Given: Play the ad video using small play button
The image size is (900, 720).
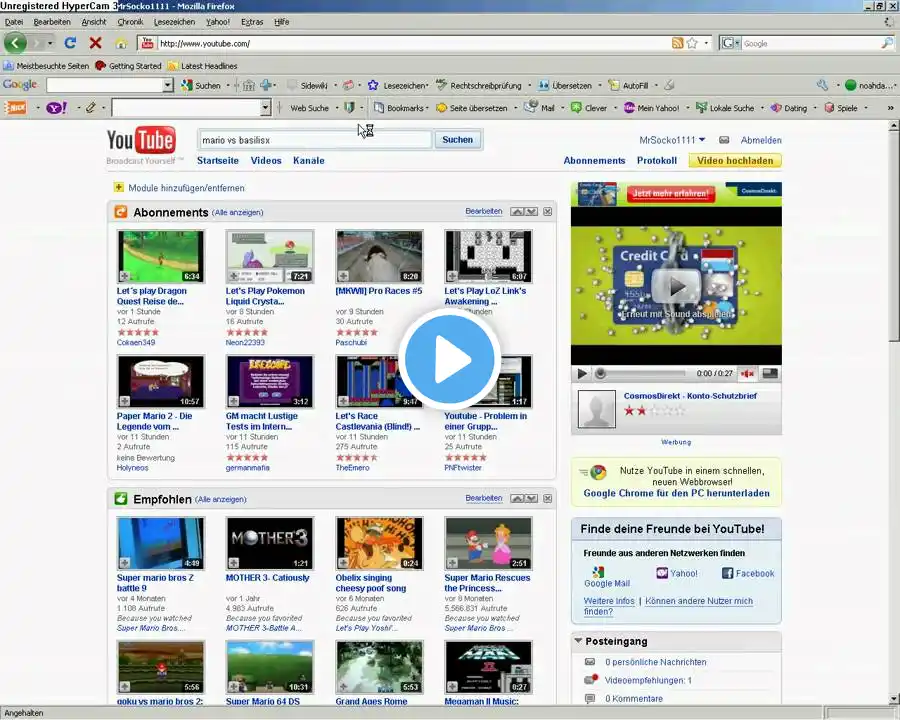Looking at the screenshot, I should pyautogui.click(x=582, y=374).
